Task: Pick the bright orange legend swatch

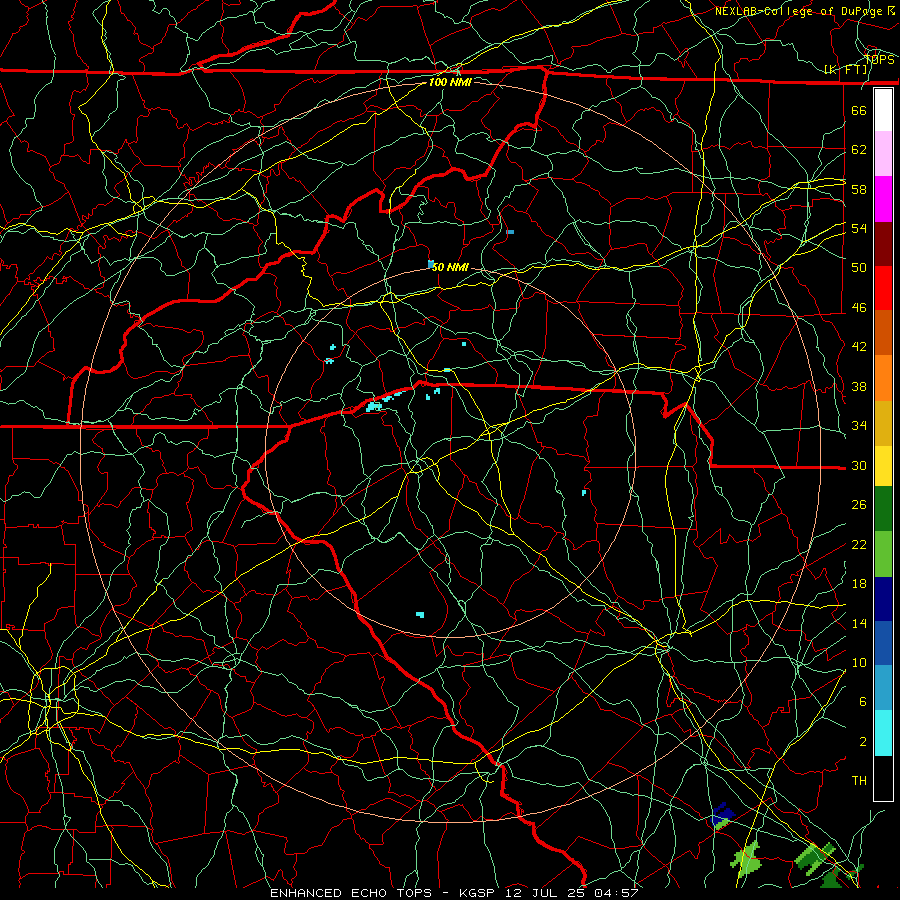Action: coord(883,378)
